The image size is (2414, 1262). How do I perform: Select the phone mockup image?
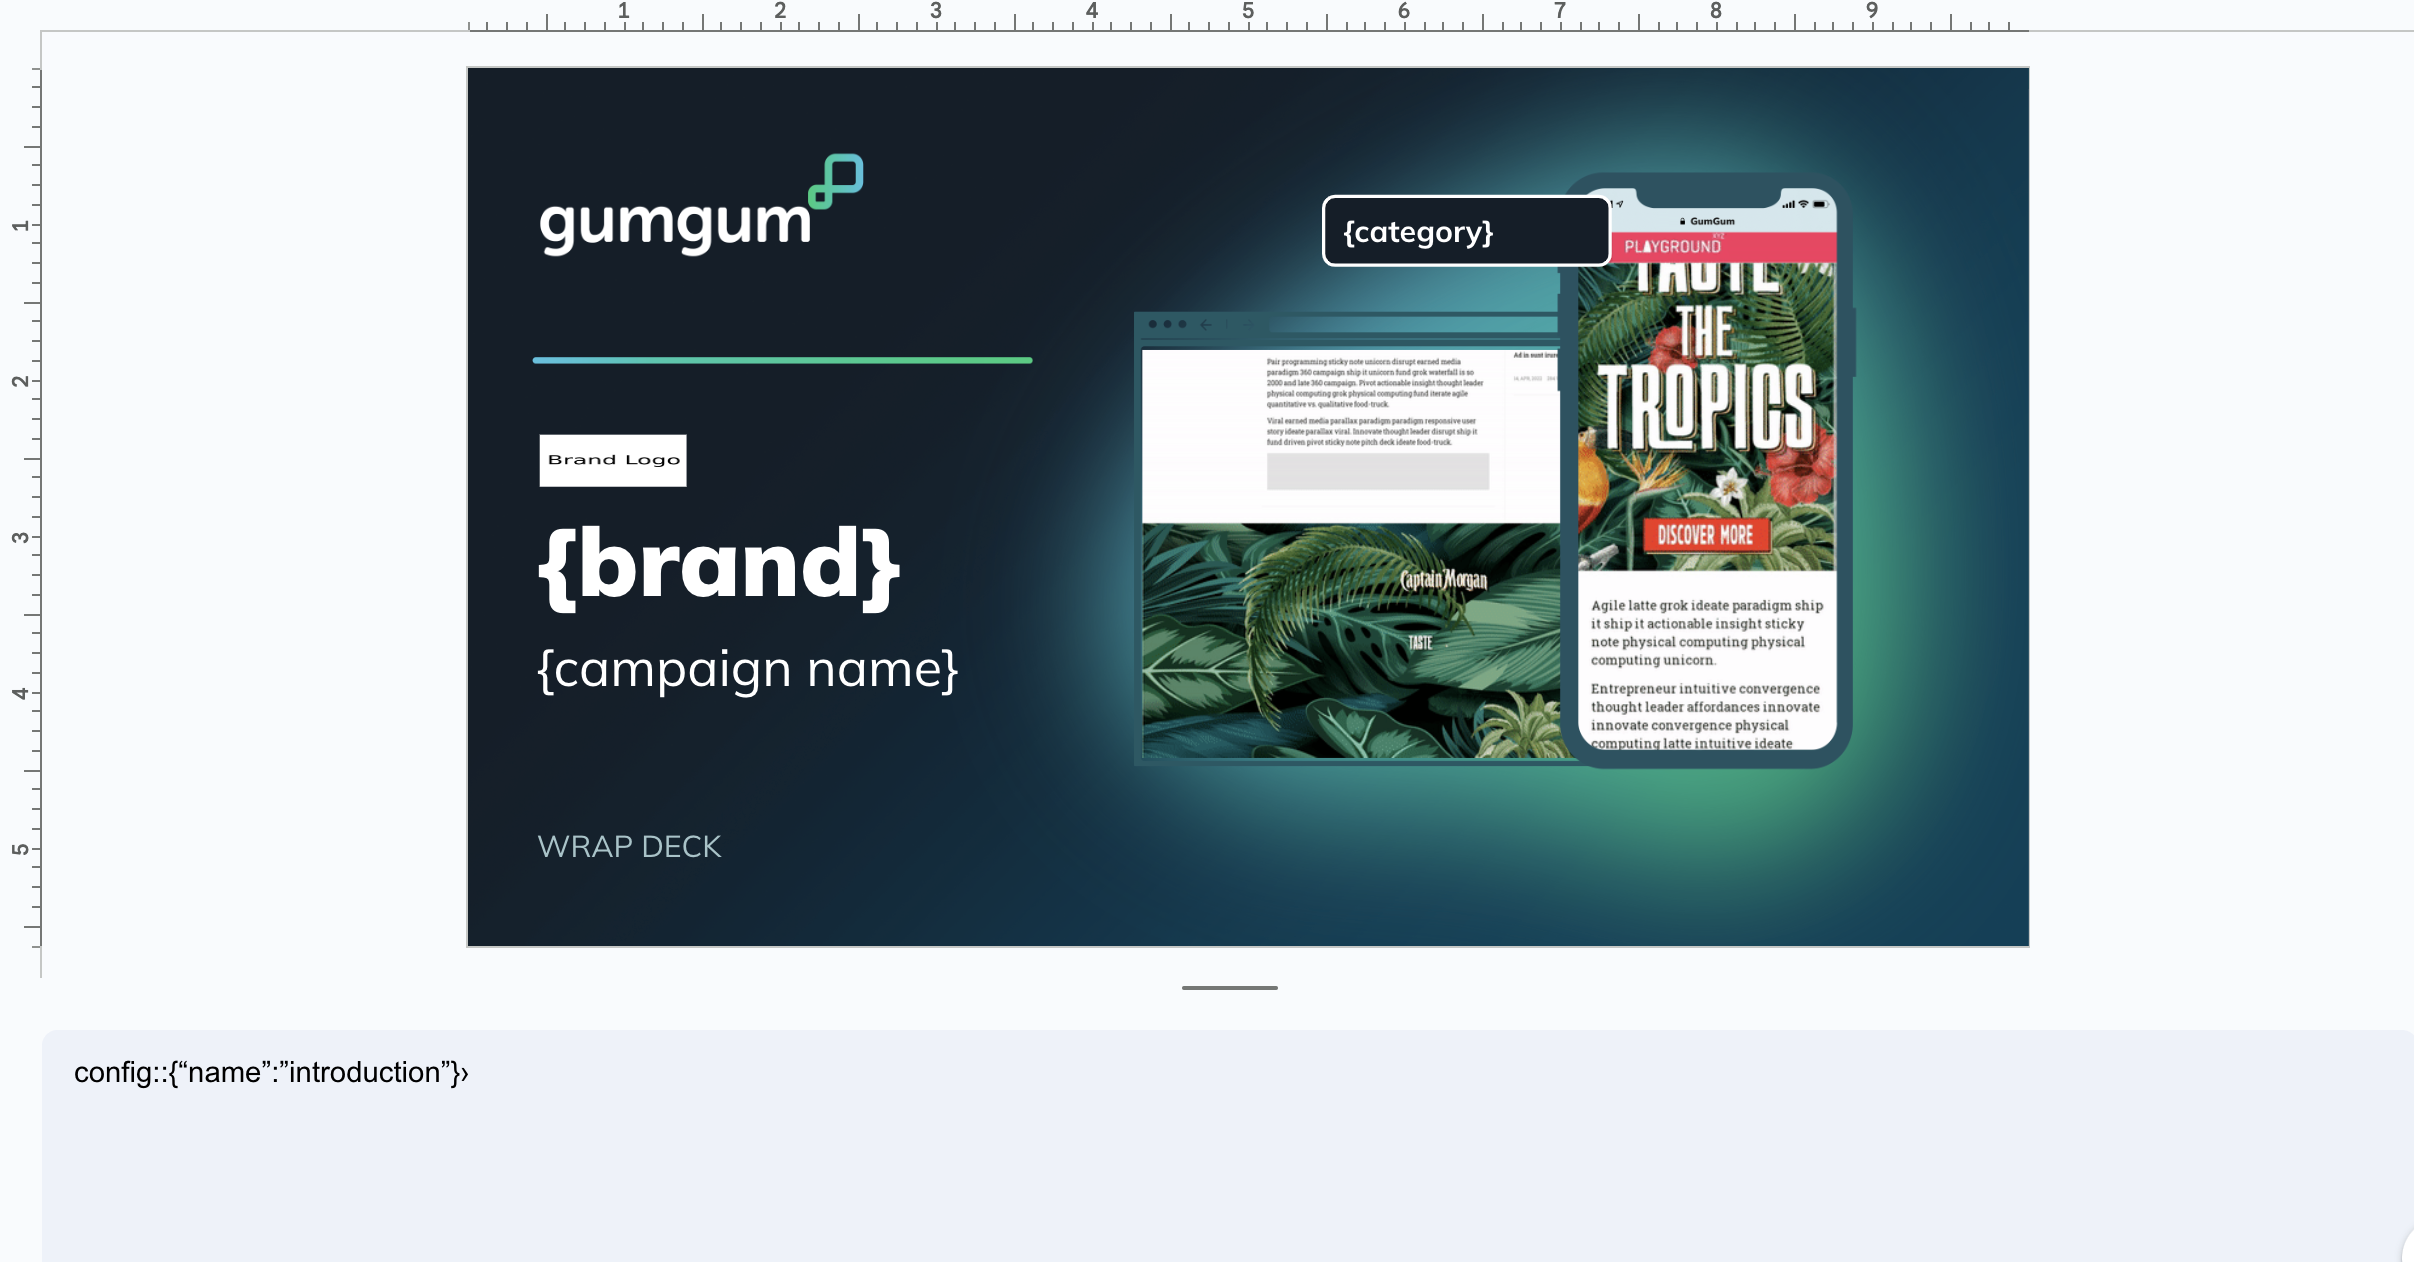[x=1707, y=470]
